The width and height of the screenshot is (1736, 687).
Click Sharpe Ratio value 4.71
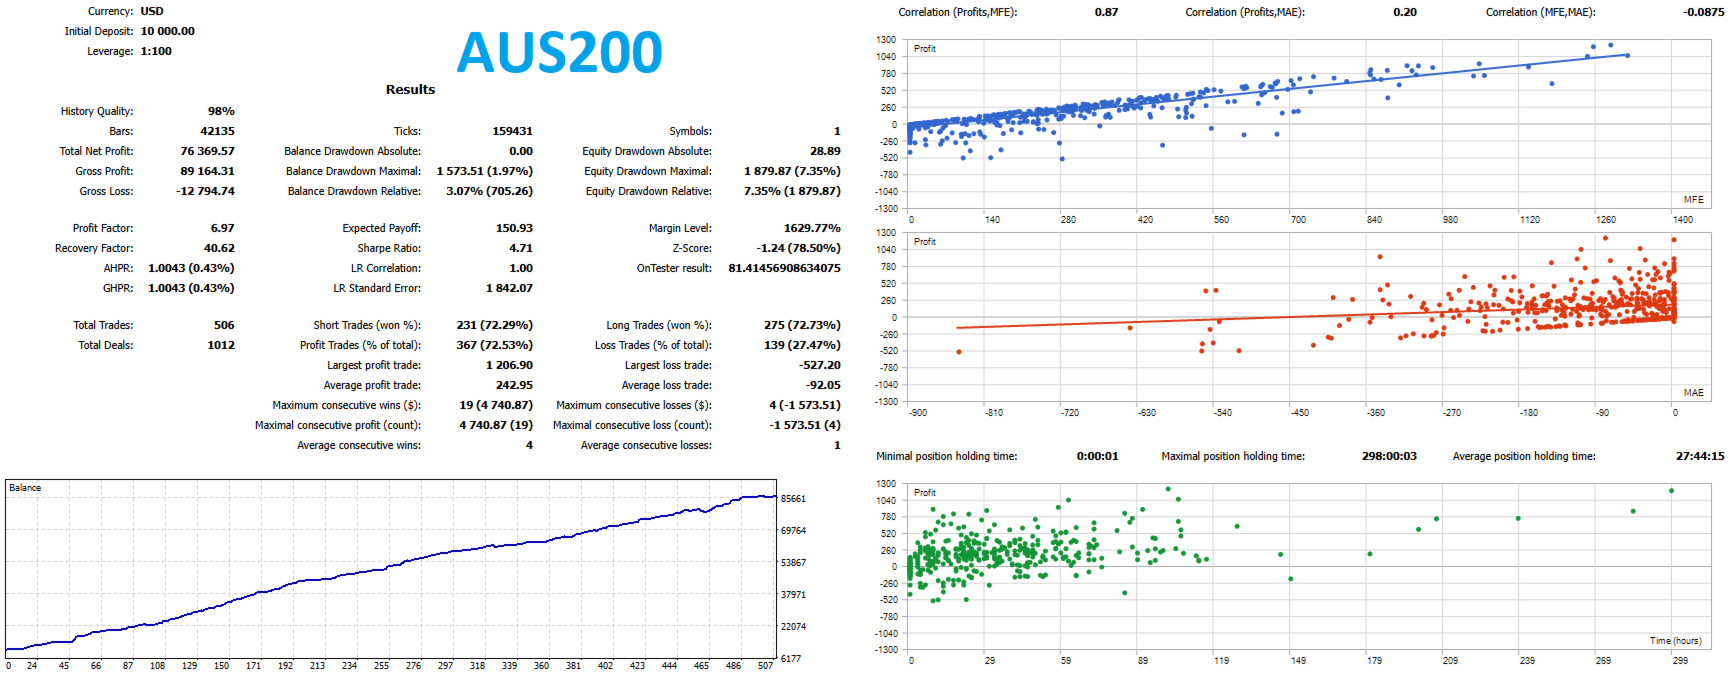(521, 249)
